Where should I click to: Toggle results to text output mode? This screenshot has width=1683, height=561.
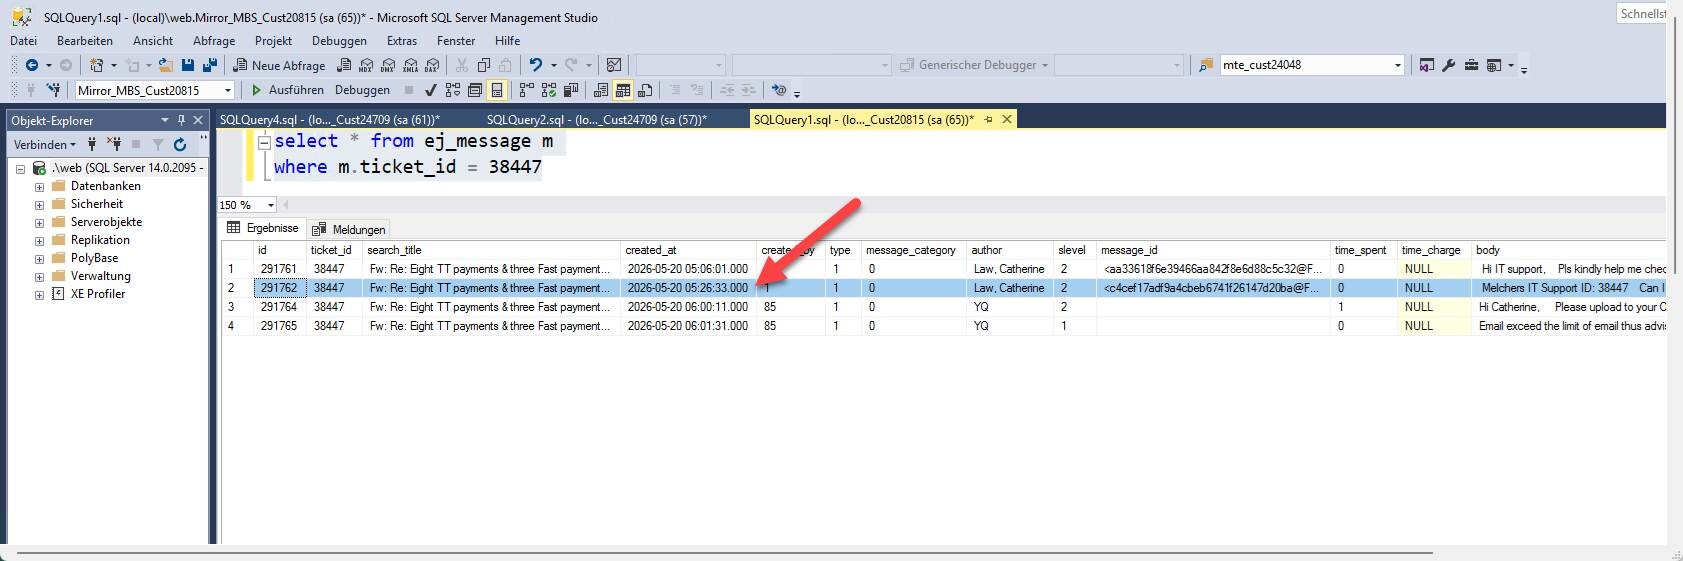[x=600, y=90]
